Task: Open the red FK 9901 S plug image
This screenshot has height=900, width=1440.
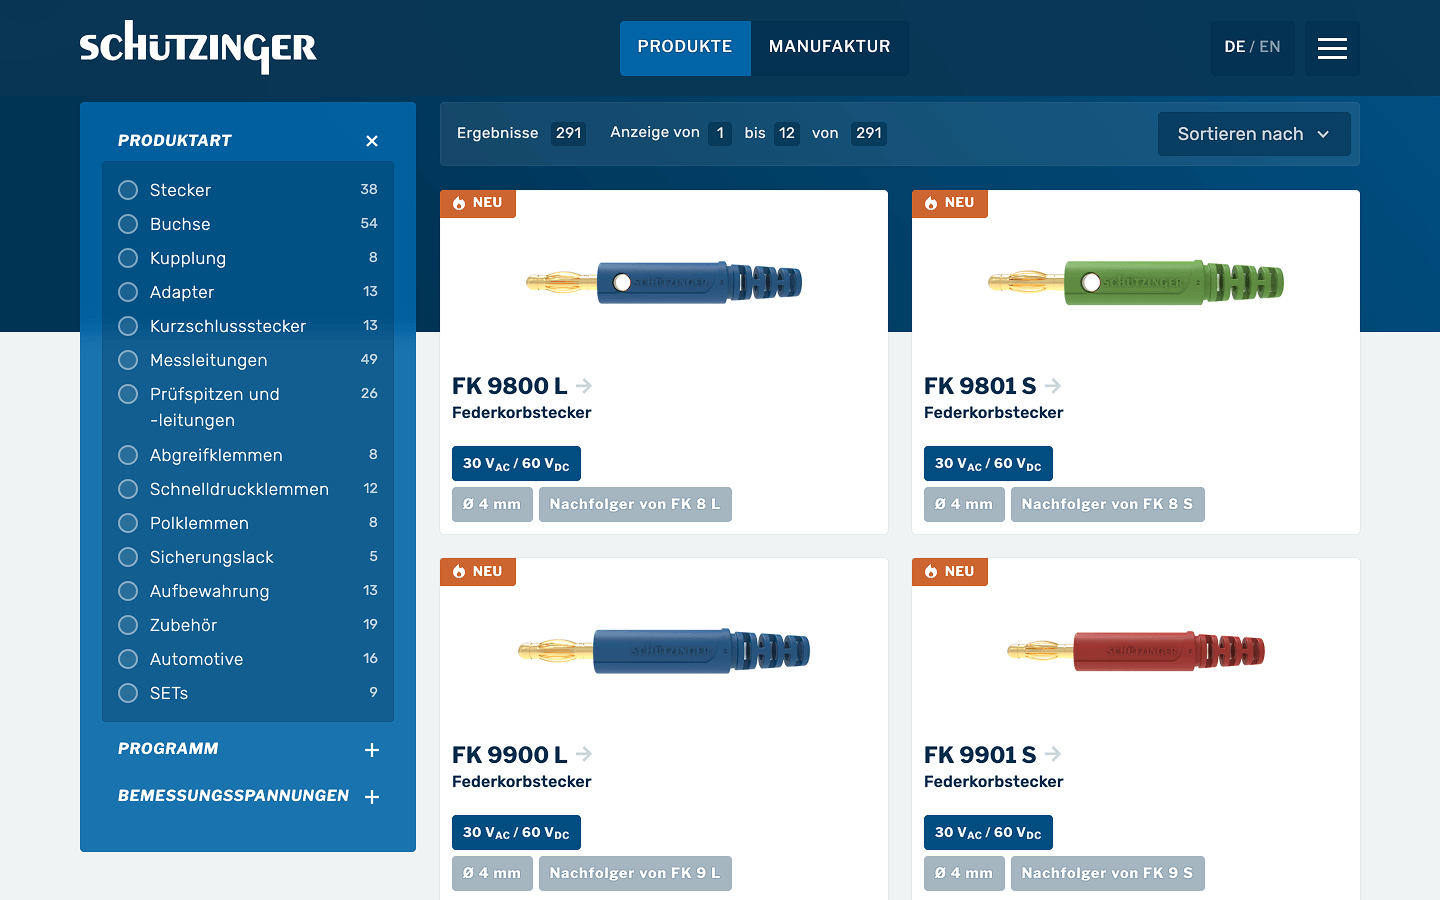Action: point(1136,651)
